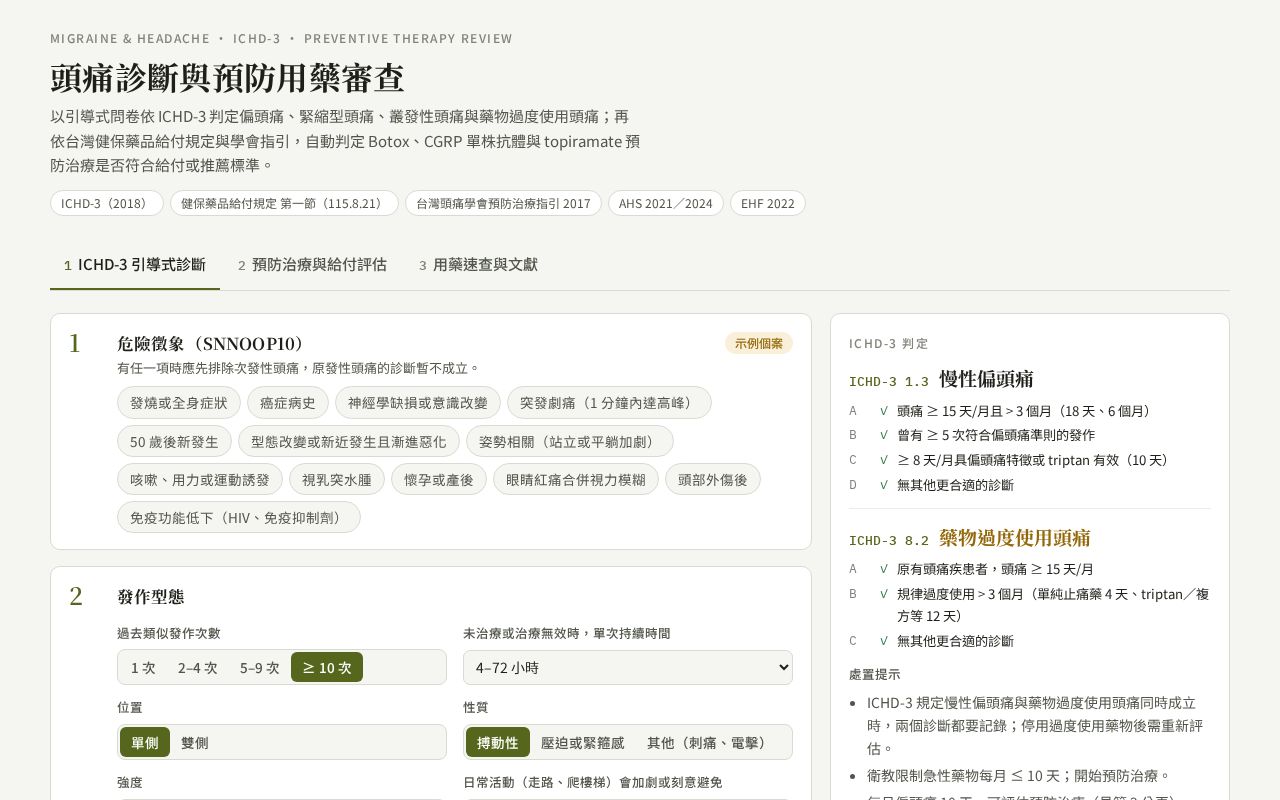
Task: Toggle the 發燒或全身症狀 red flag chip
Action: coord(179,403)
